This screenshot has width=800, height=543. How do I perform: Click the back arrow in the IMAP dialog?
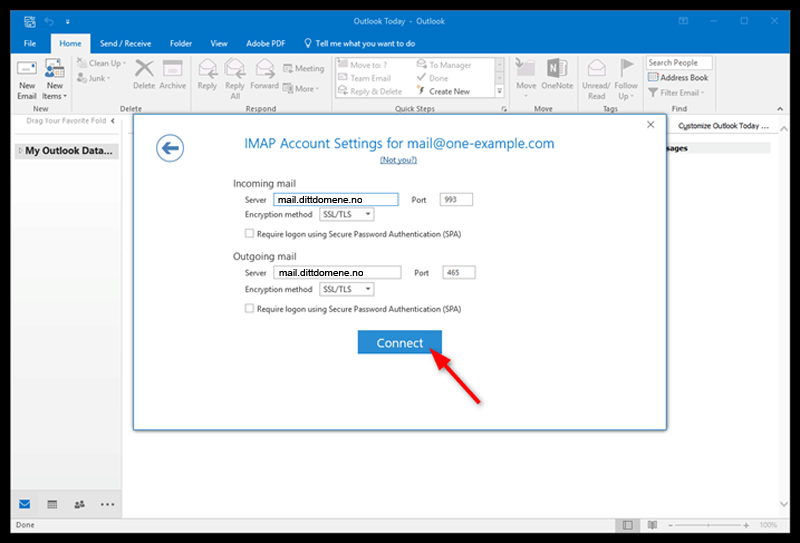coord(170,148)
